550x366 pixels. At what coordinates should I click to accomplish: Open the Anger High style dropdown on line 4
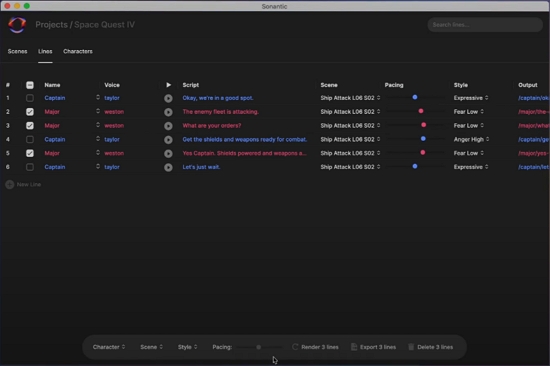[471, 139]
